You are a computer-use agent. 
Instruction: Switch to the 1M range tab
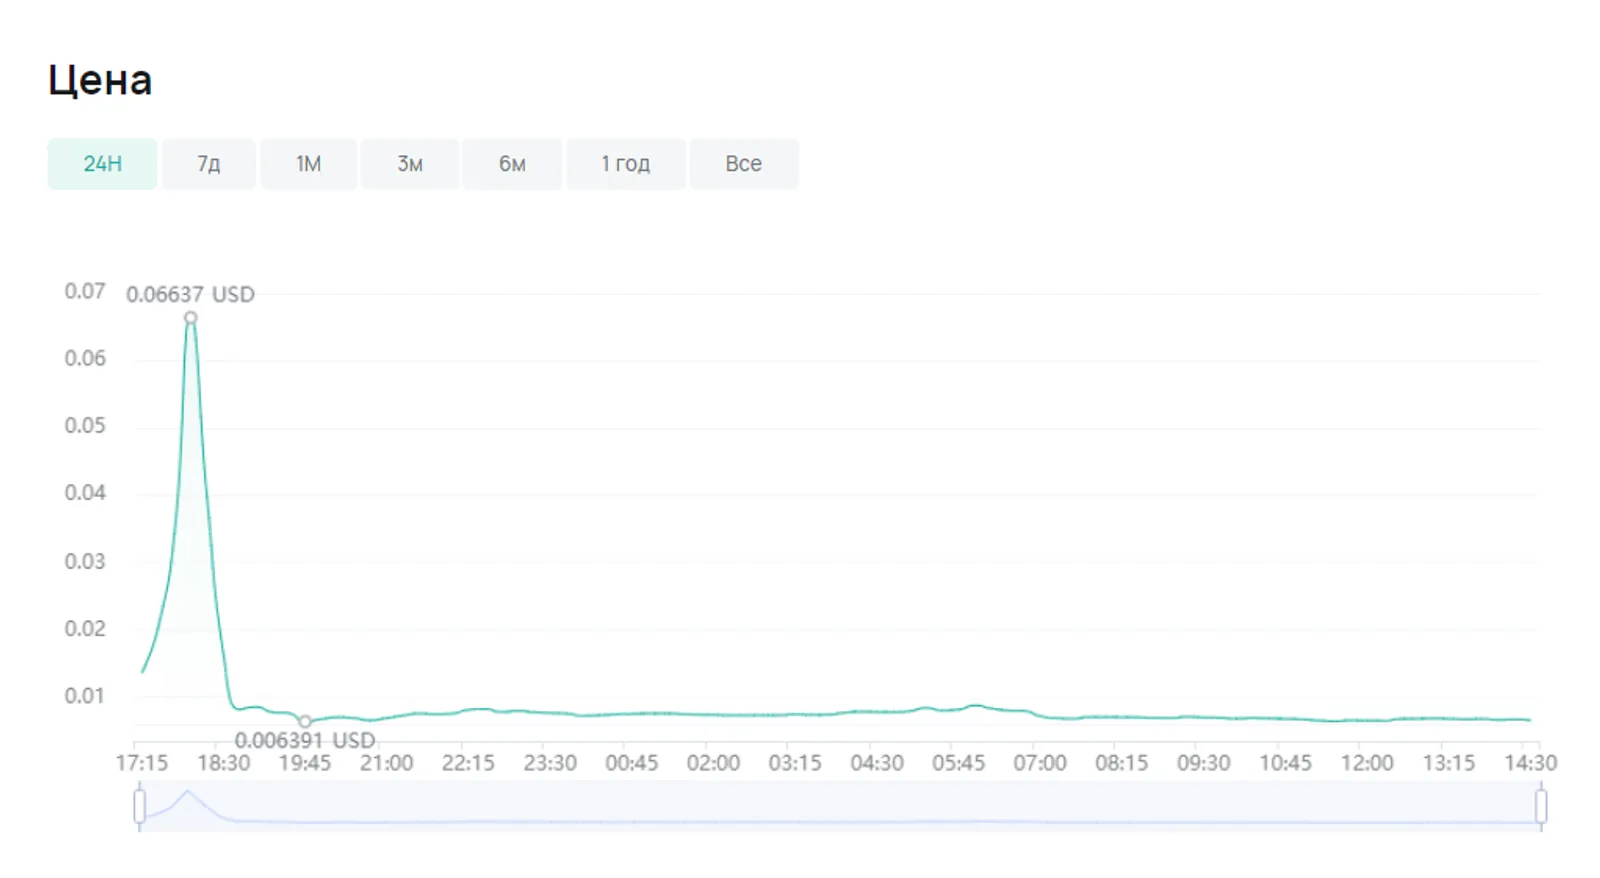point(308,164)
